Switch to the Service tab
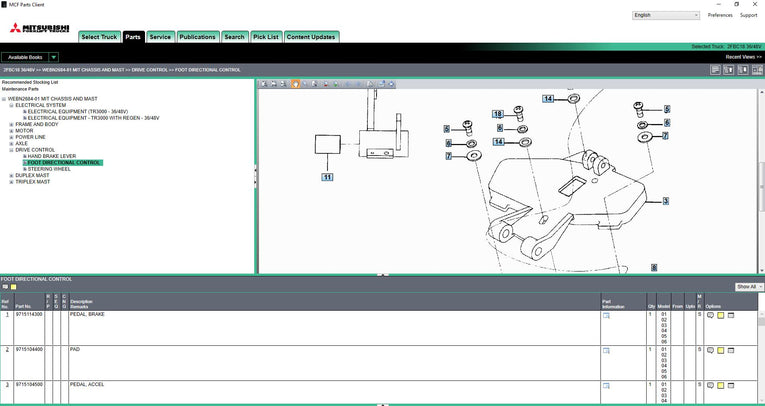 160,37
